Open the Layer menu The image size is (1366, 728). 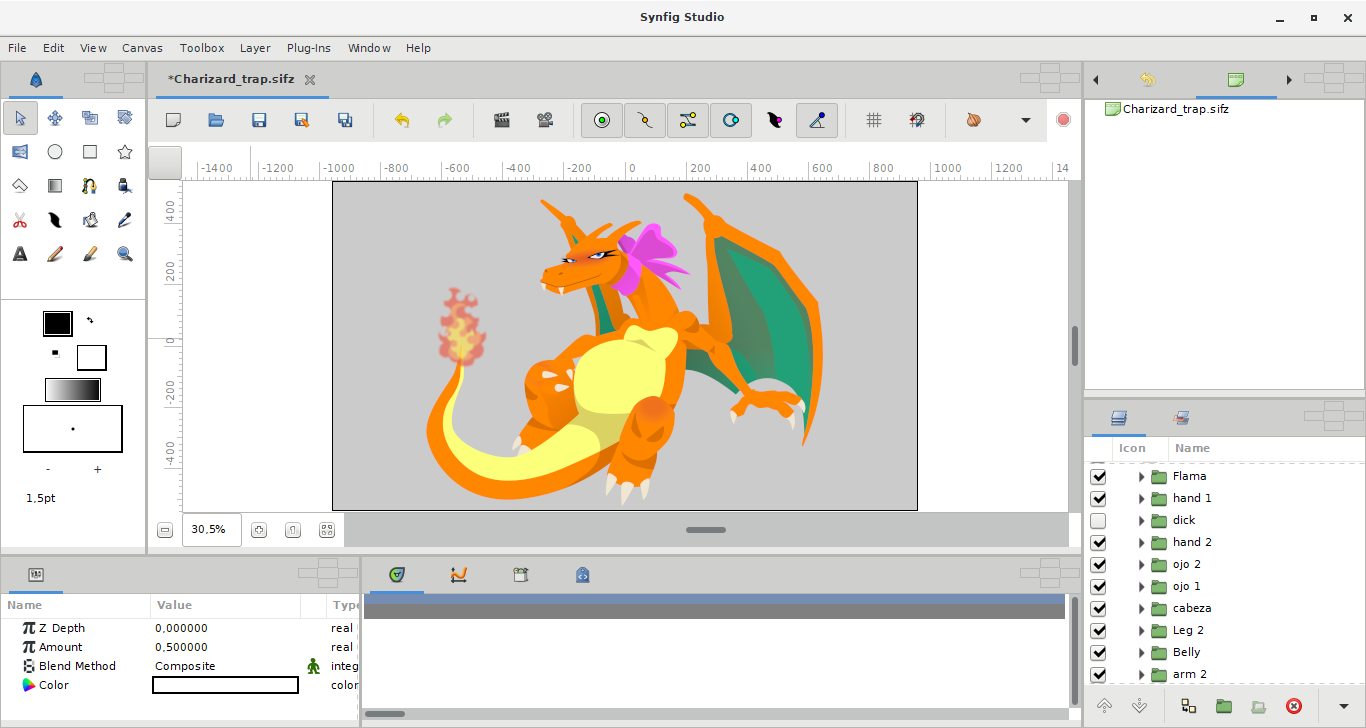point(255,48)
